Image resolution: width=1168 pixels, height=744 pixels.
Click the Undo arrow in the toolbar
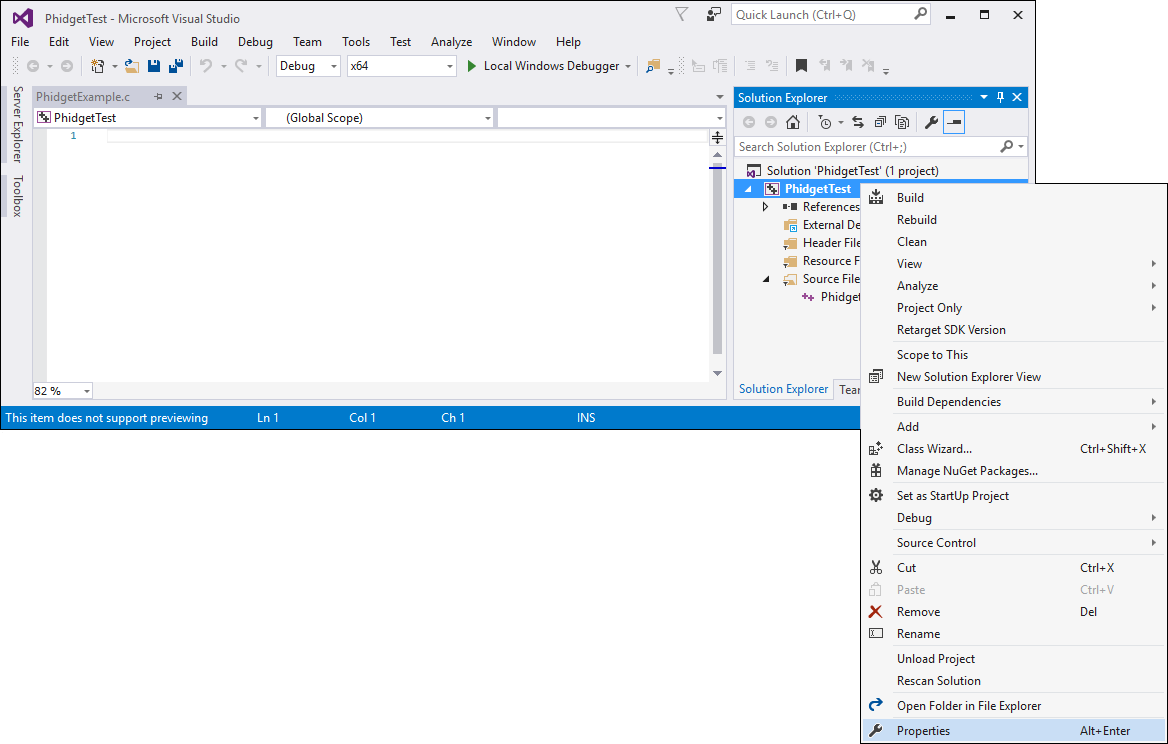[206, 66]
